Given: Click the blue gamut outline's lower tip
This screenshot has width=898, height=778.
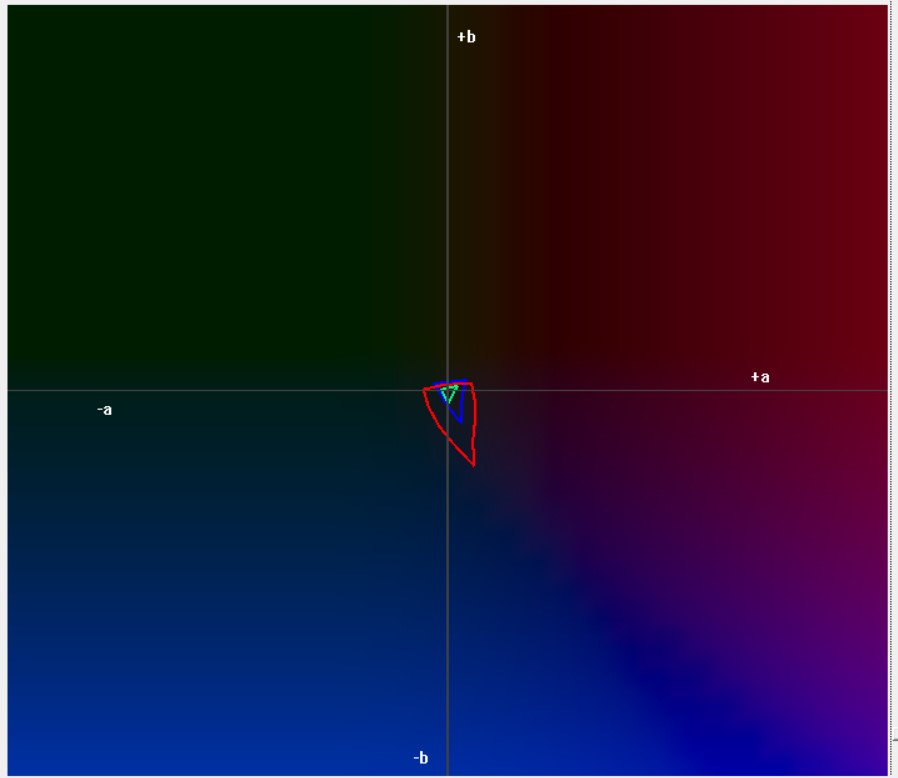Looking at the screenshot, I should pos(460,421).
